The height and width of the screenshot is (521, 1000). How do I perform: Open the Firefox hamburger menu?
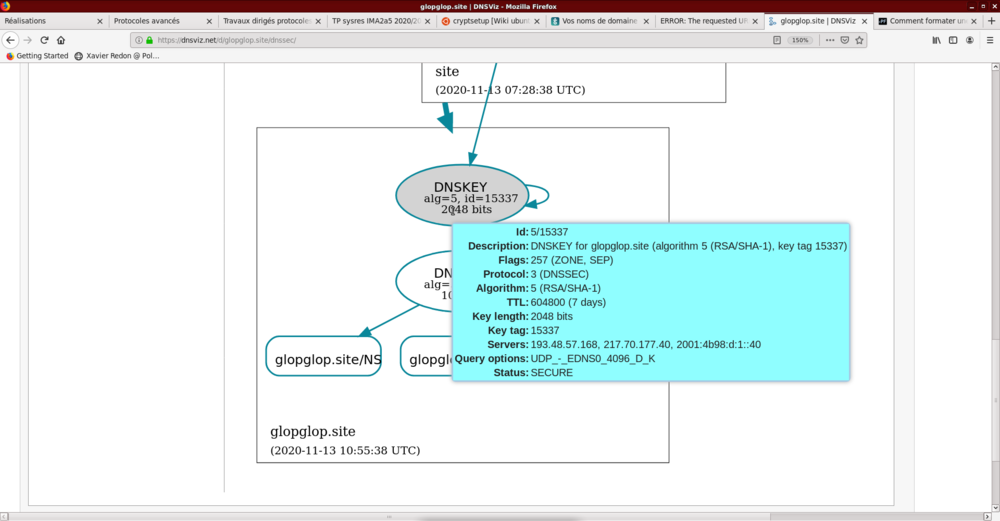click(x=988, y=40)
